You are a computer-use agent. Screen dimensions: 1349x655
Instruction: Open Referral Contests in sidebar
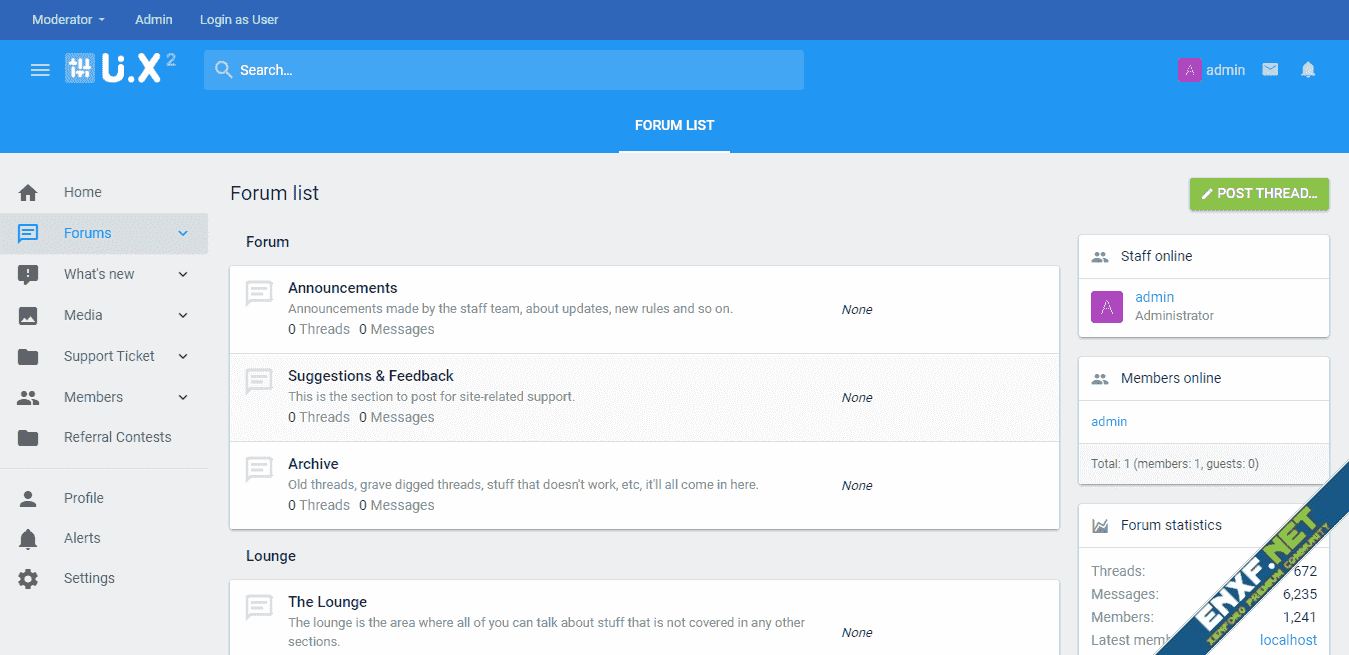pyautogui.click(x=117, y=438)
